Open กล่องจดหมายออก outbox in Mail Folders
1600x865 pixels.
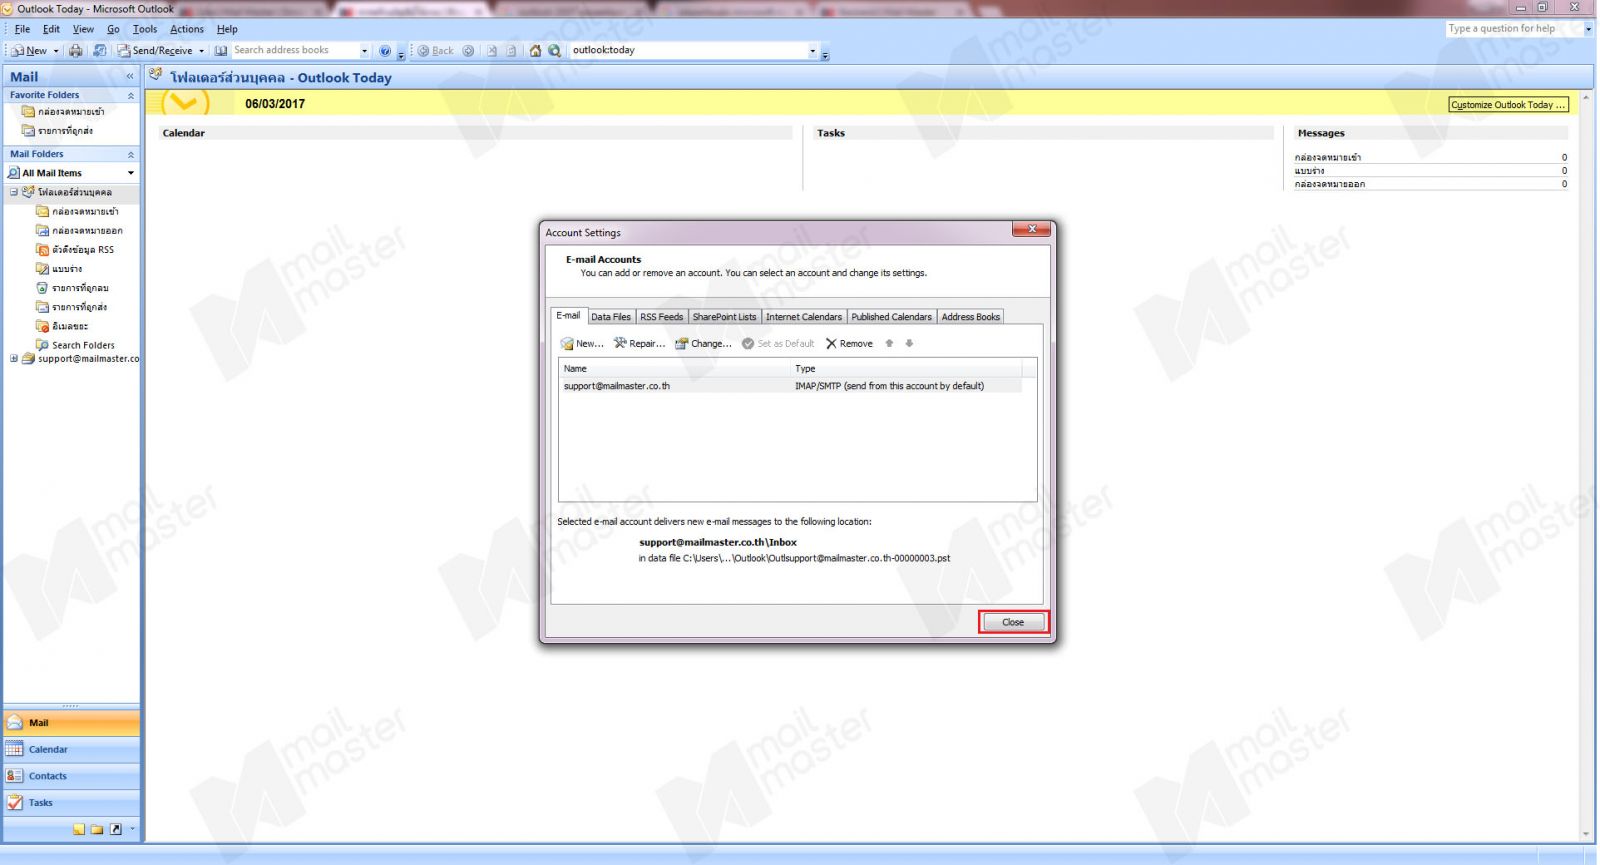pos(79,231)
